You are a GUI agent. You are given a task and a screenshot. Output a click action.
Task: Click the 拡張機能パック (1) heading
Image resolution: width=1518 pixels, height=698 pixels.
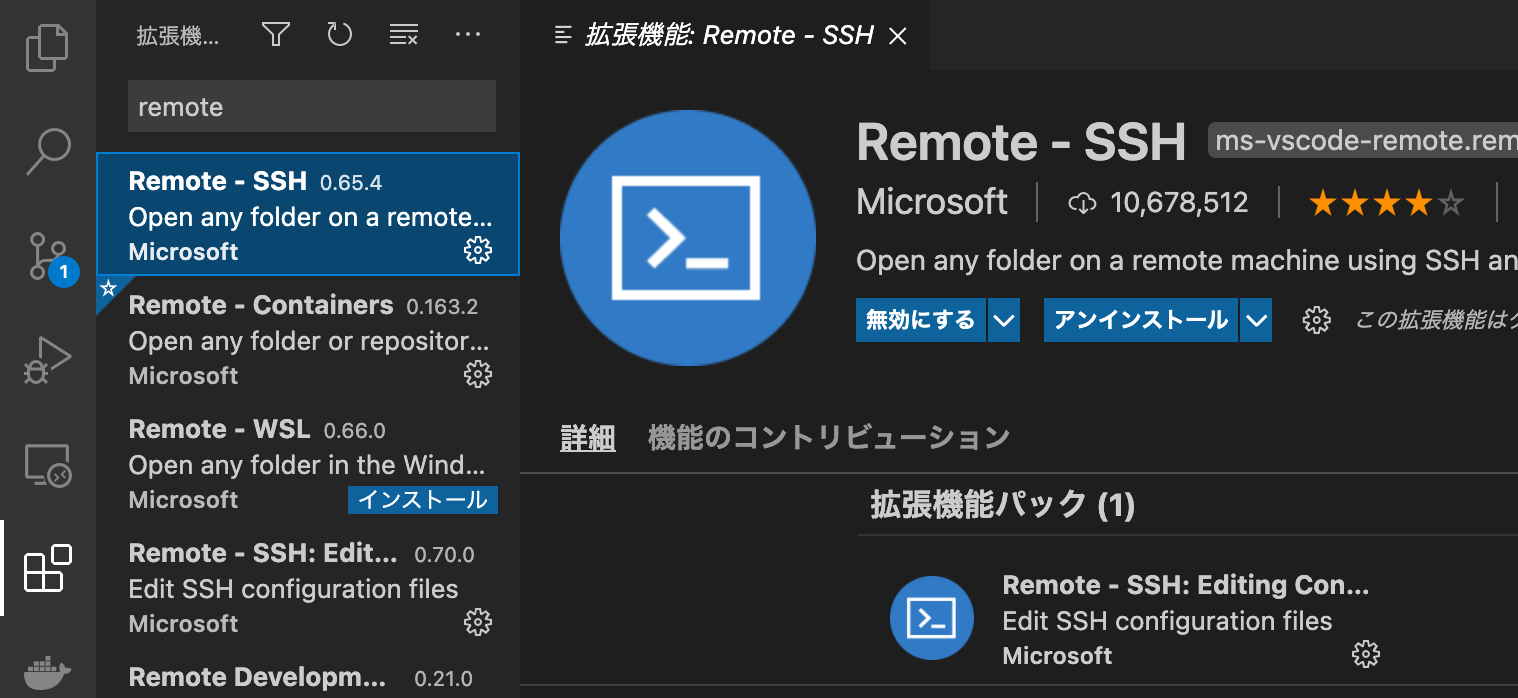1003,505
